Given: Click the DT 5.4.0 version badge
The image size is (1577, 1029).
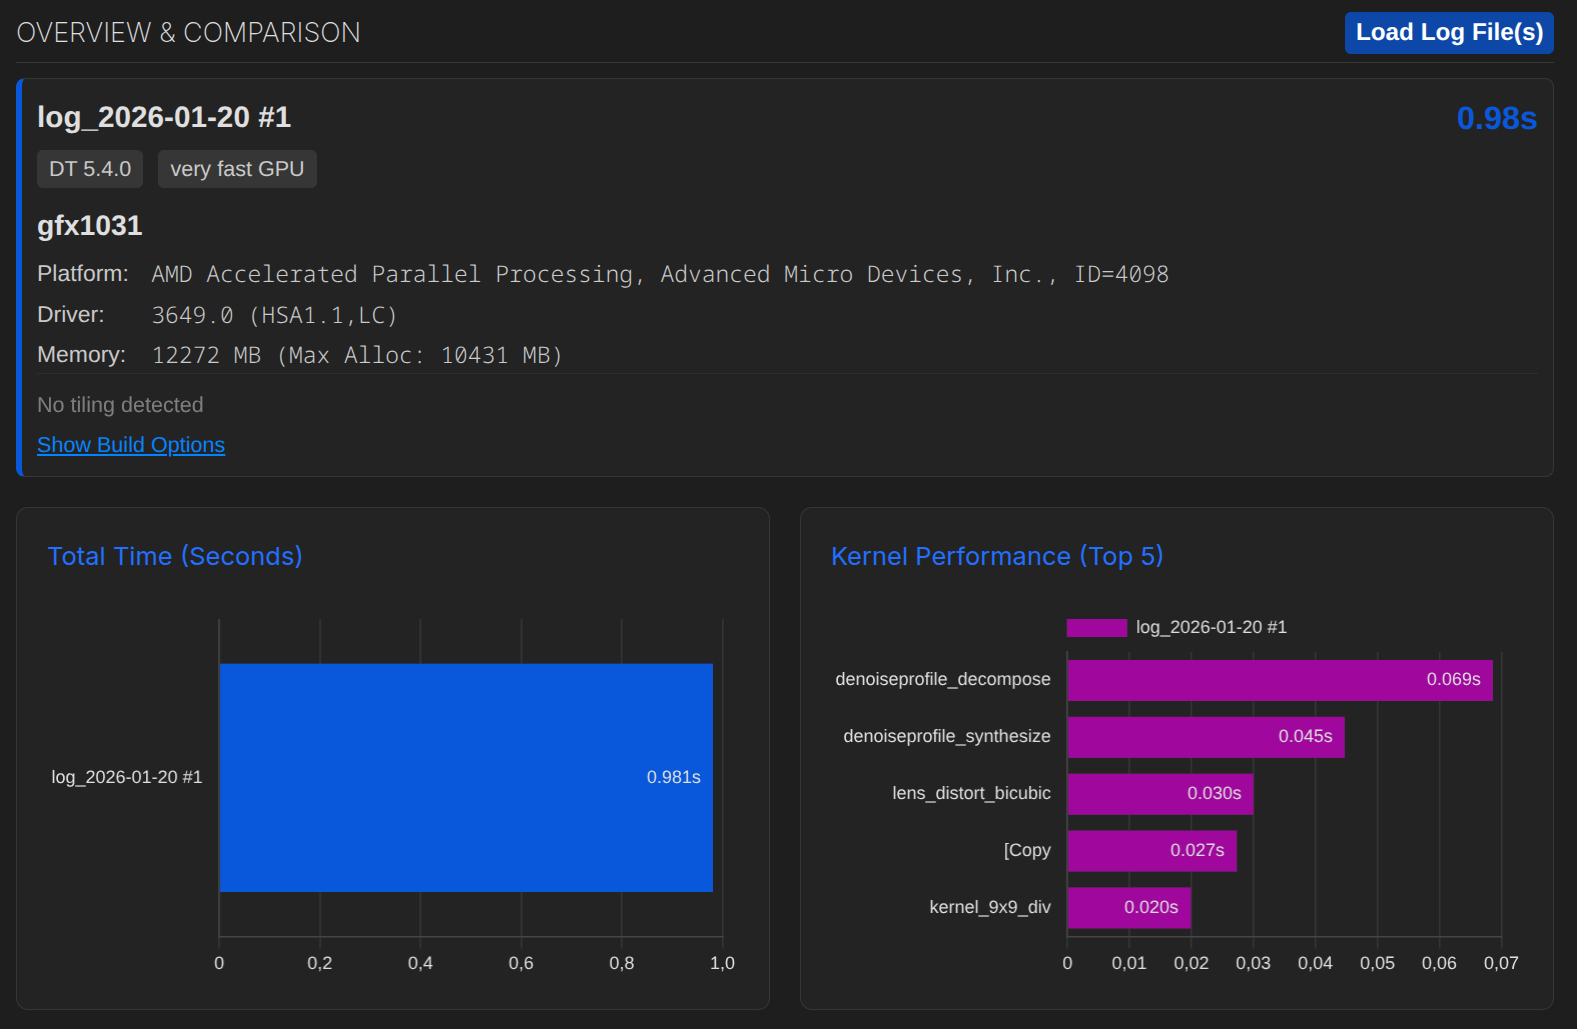Looking at the screenshot, I should click(90, 169).
